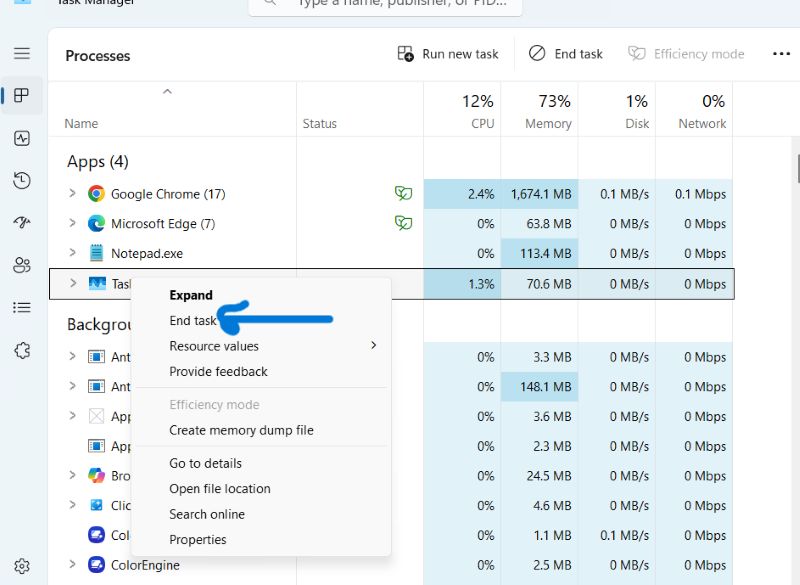Click the Col process icon above ColorEngine
Screen dimensions: 800x585
click(x=96, y=535)
